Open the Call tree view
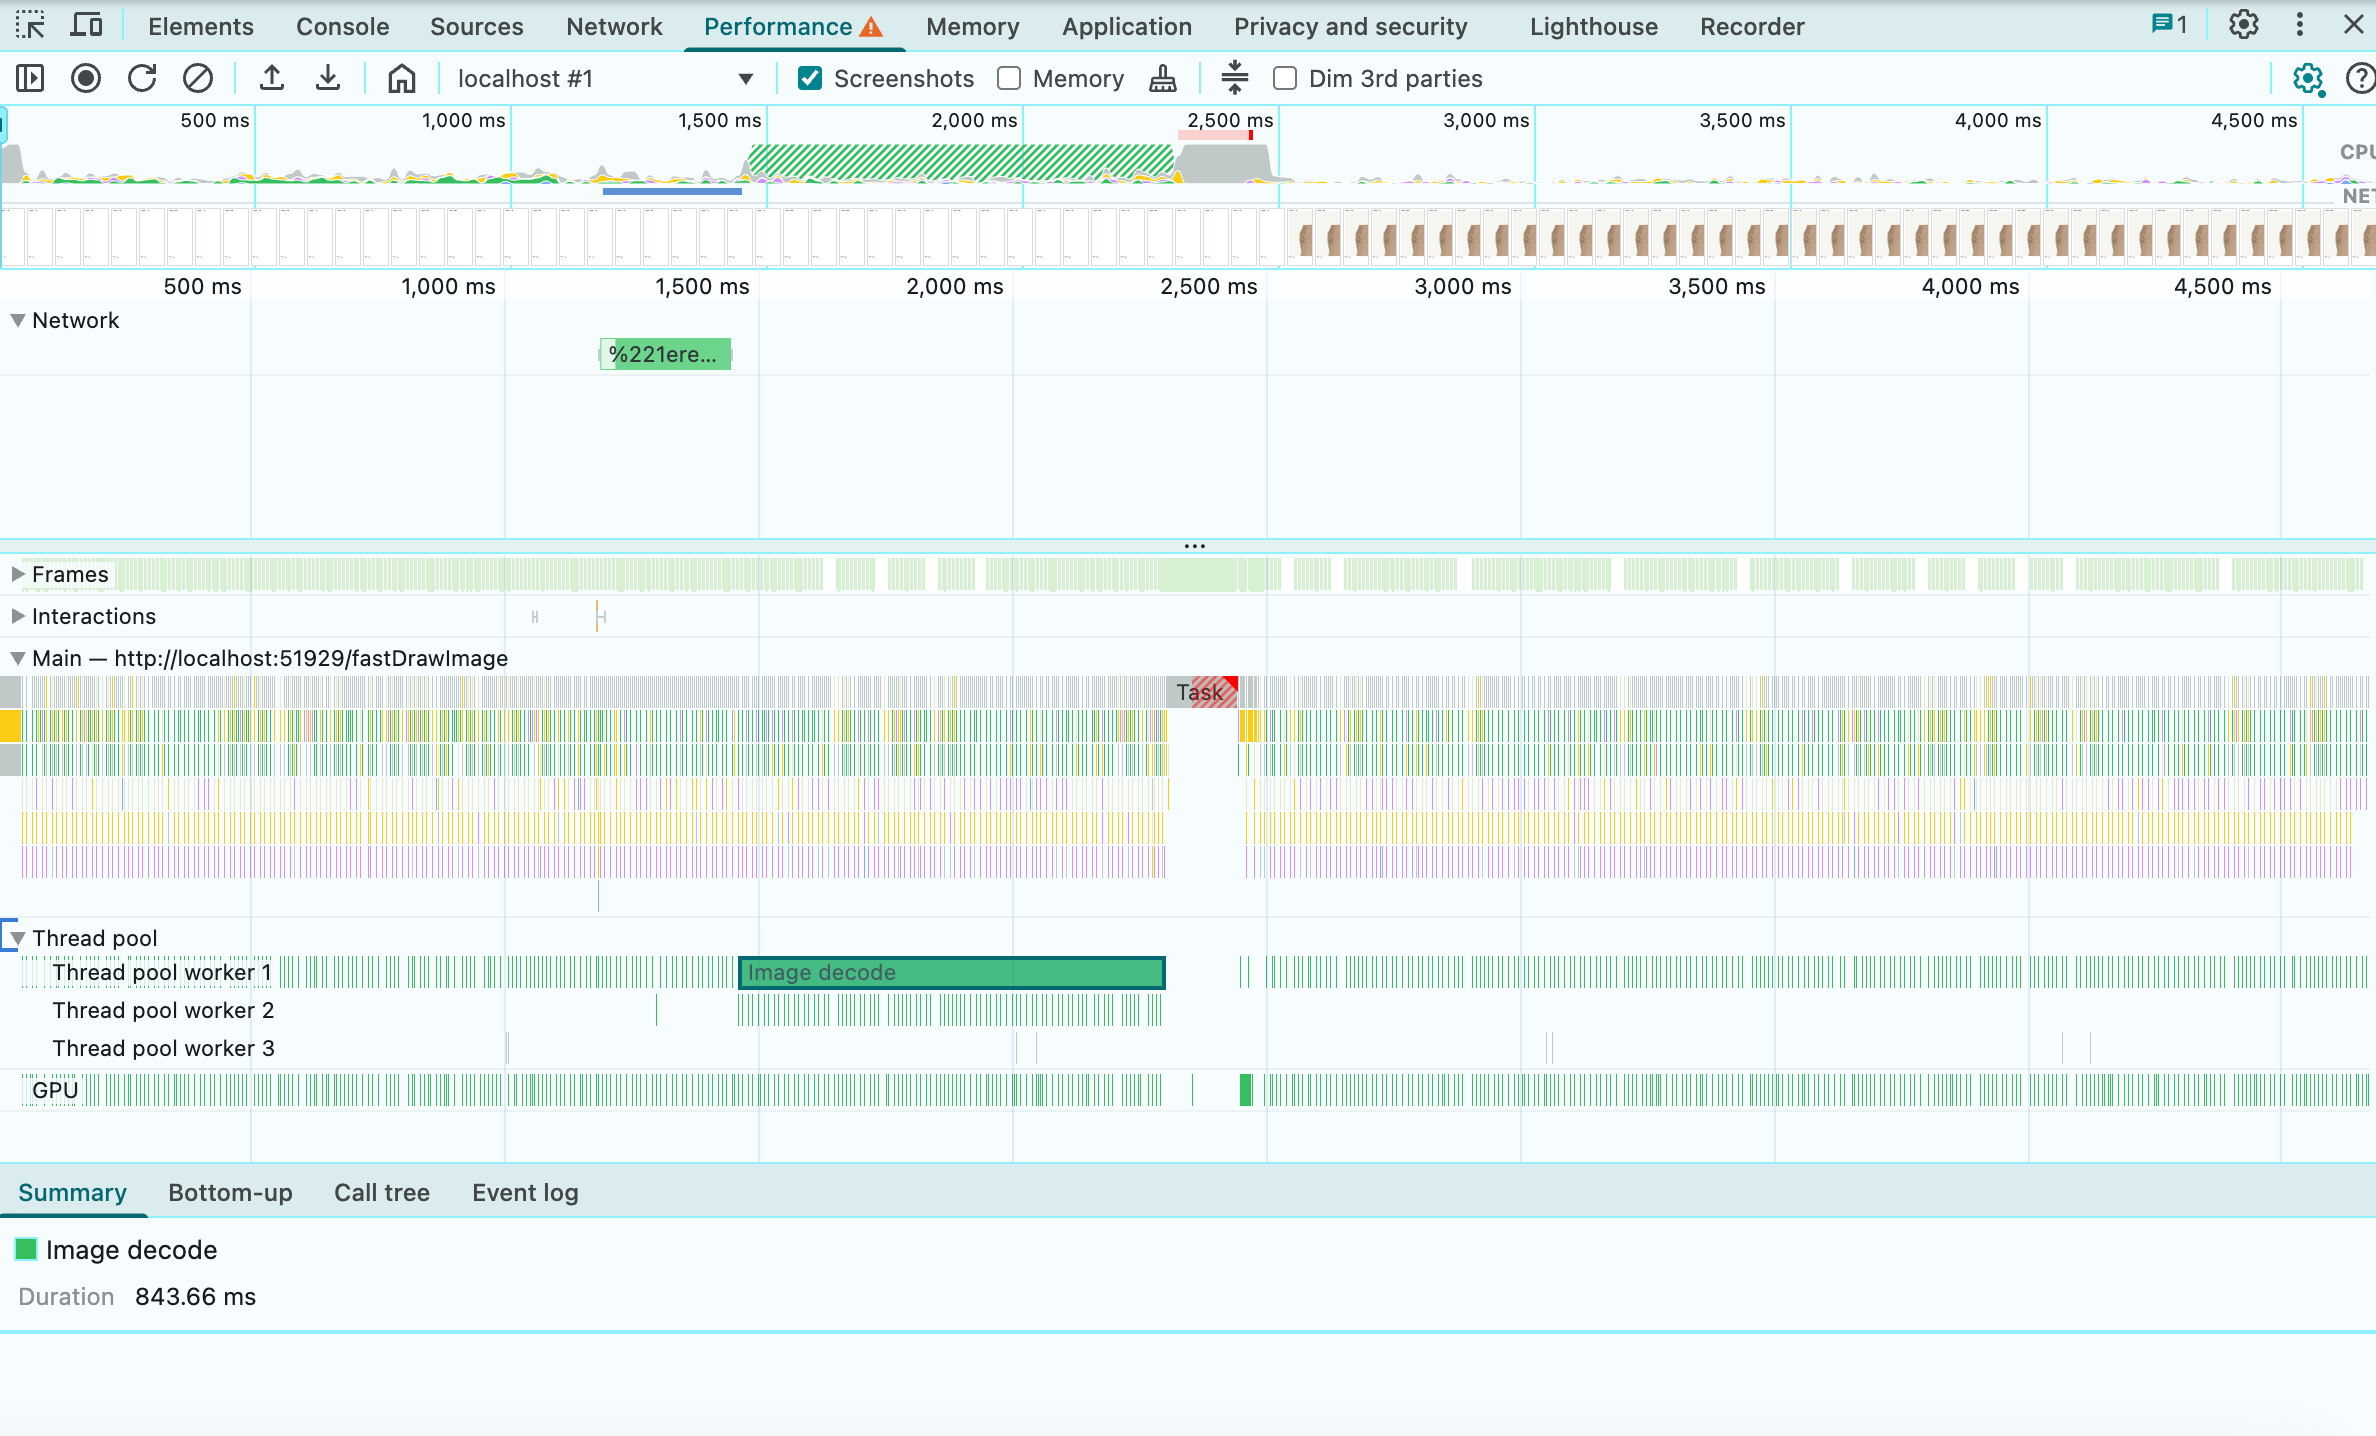Image resolution: width=2376 pixels, height=1436 pixels. (381, 1192)
